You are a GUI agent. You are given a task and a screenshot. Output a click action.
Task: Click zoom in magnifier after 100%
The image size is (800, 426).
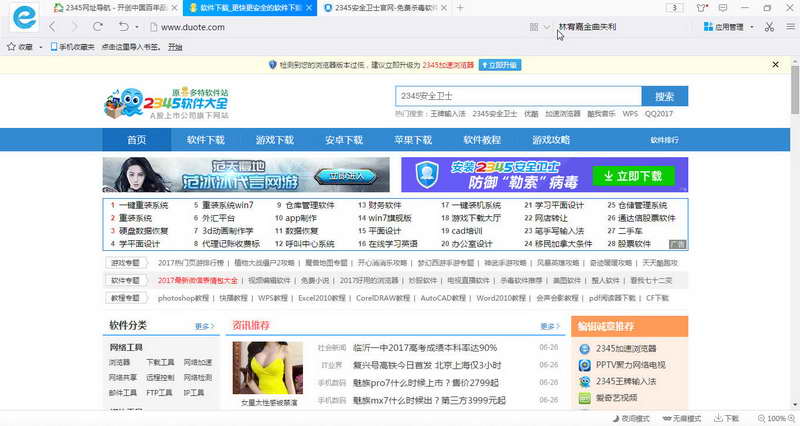tap(791, 418)
